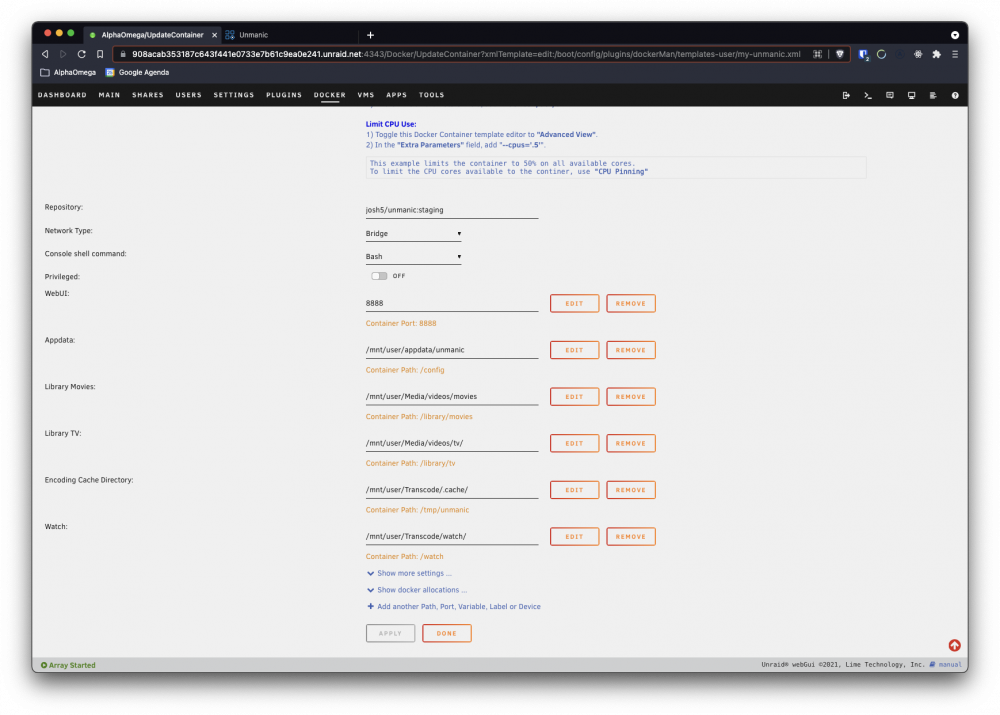This screenshot has height=715, width=1000.
Task: Click Add another Path, Port, Variable link
Action: point(453,607)
